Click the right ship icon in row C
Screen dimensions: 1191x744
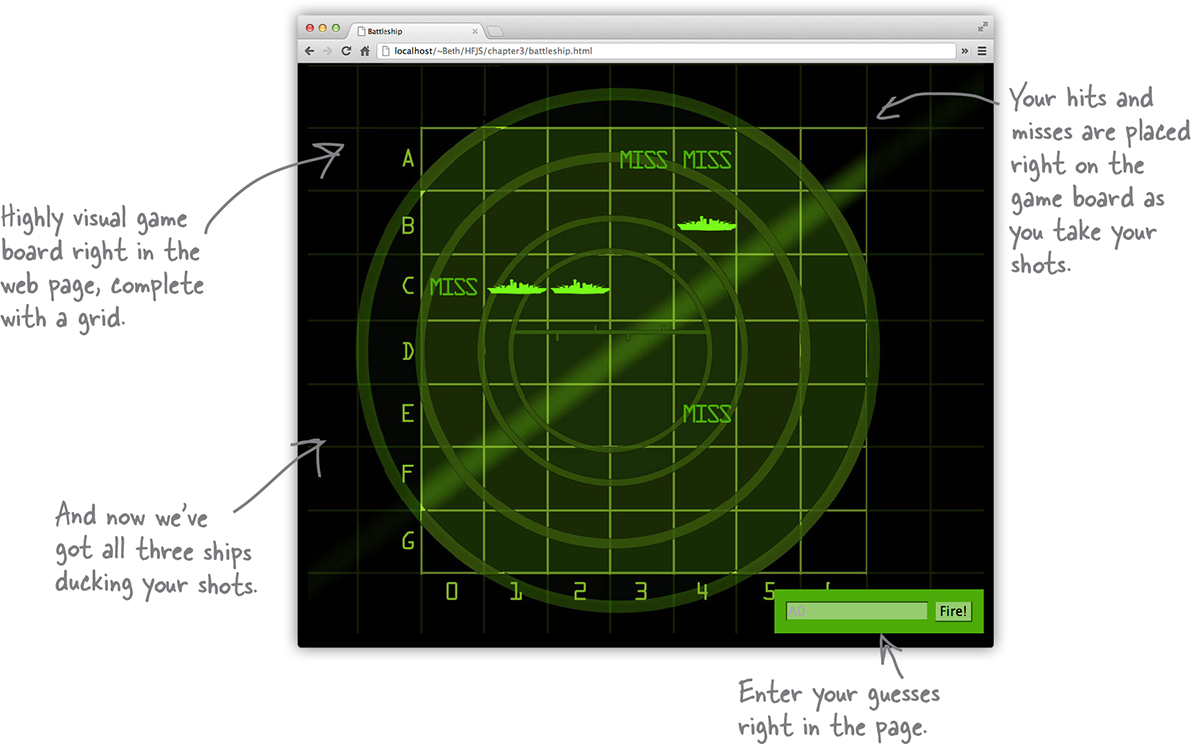click(580, 287)
